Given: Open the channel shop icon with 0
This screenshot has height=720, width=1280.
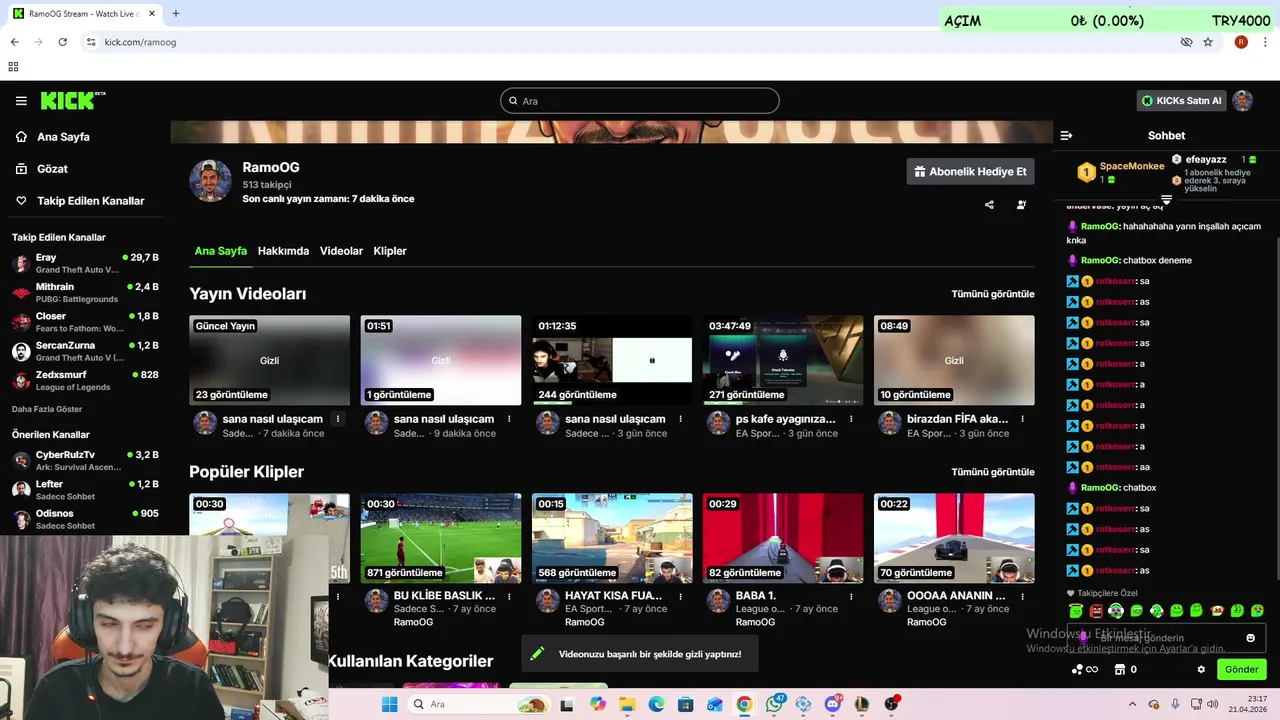Looking at the screenshot, I should tap(1125, 670).
